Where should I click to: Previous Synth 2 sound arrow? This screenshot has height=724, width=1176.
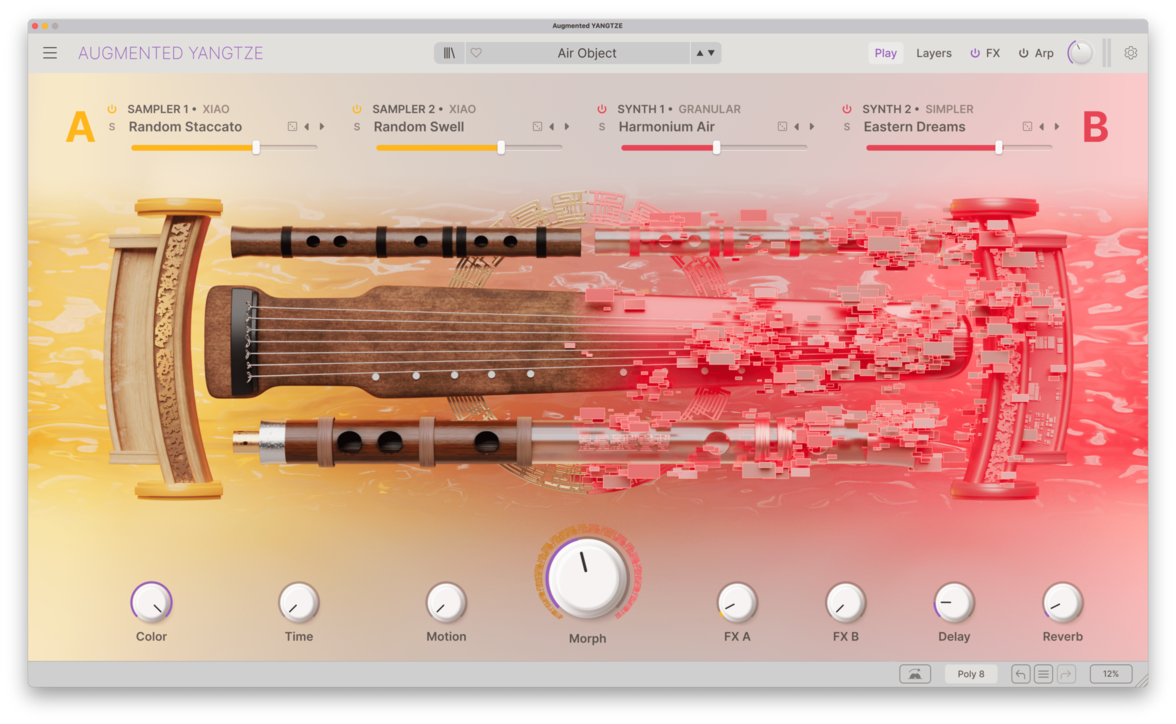point(1042,127)
